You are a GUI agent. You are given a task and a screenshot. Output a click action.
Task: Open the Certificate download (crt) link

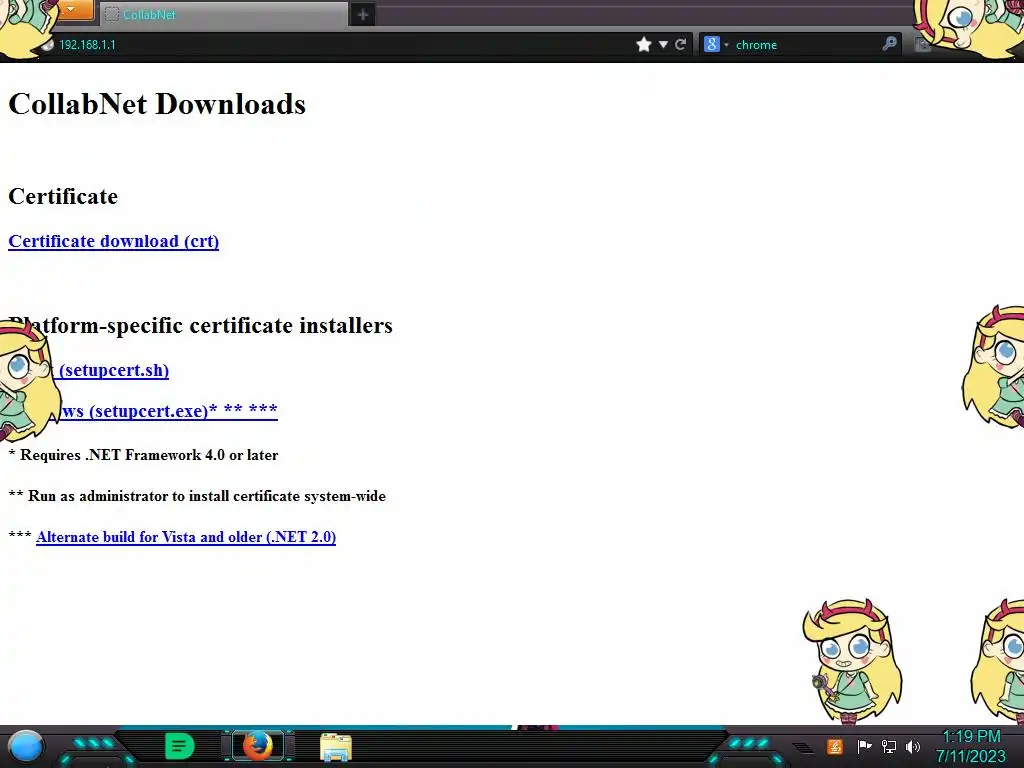click(x=114, y=241)
